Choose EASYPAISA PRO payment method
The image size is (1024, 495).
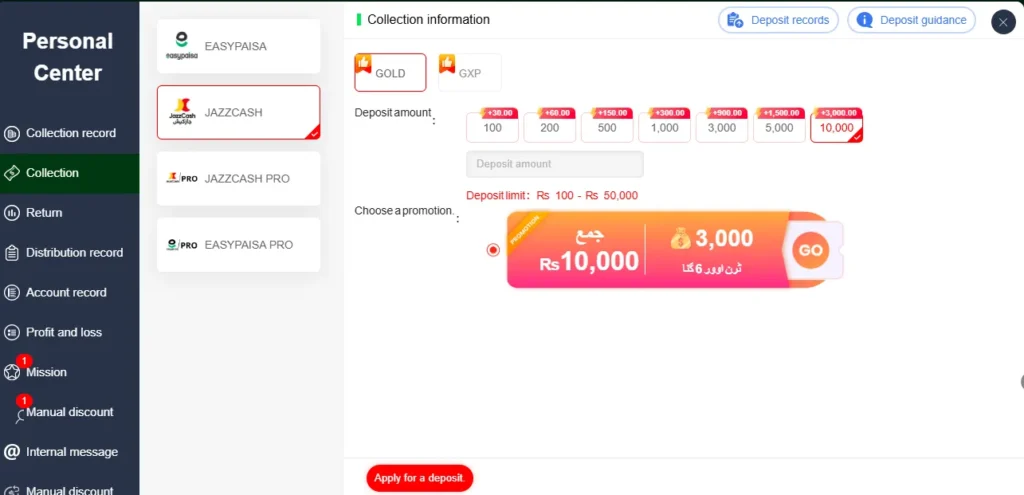pos(238,245)
